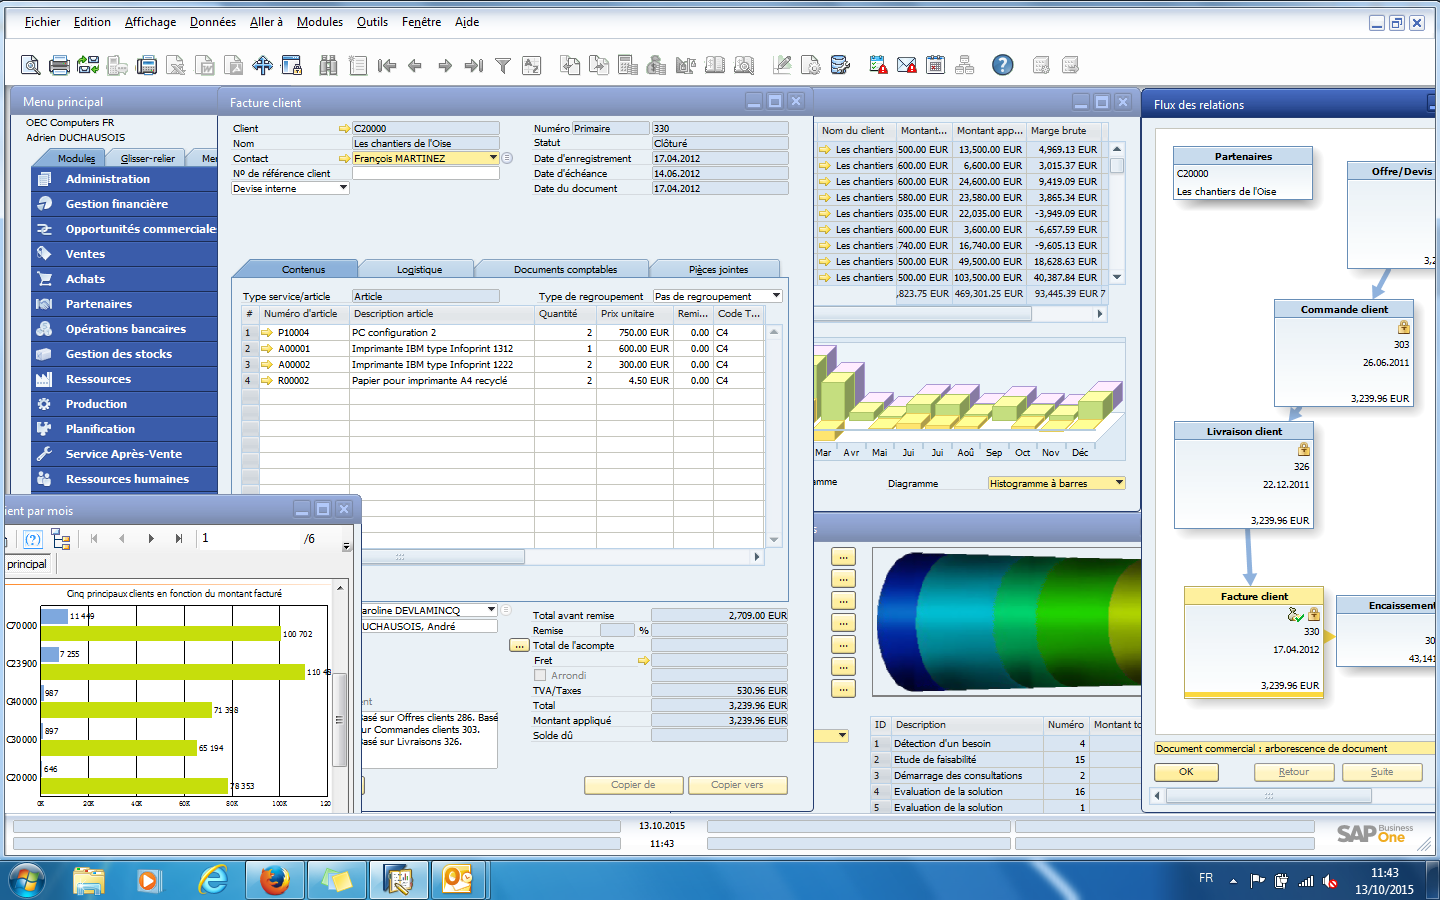The image size is (1440, 900).
Task: Switch to the Documents comptables tab
Action: tap(565, 269)
